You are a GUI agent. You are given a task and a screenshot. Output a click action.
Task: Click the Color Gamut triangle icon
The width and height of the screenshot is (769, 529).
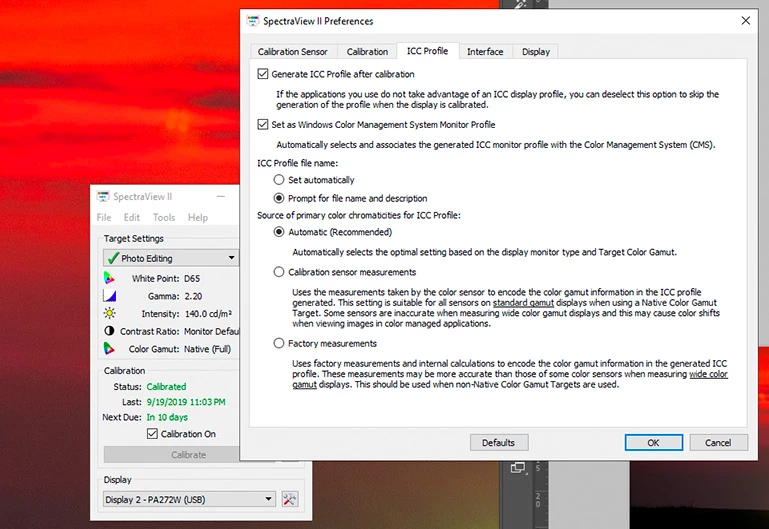coord(109,349)
